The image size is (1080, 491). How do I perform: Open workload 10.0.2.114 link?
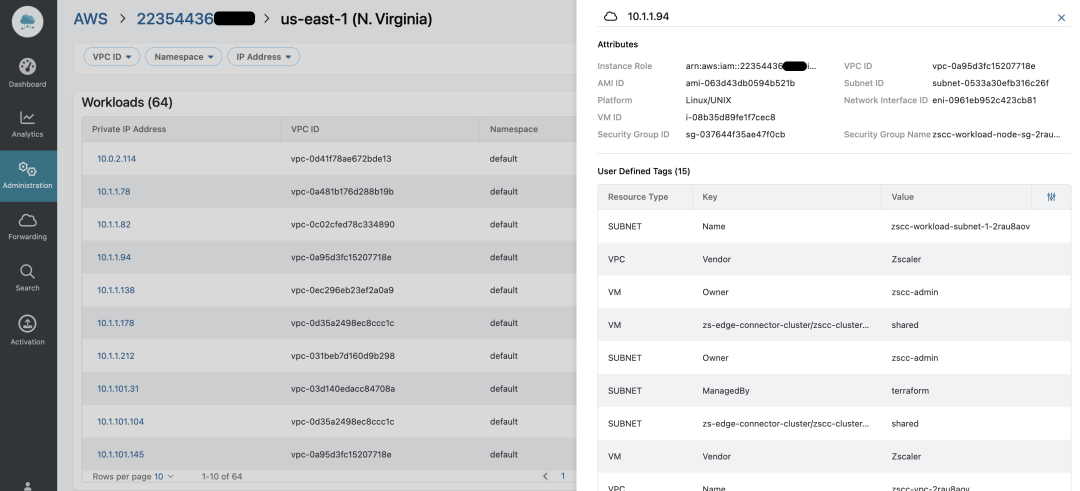[116, 159]
